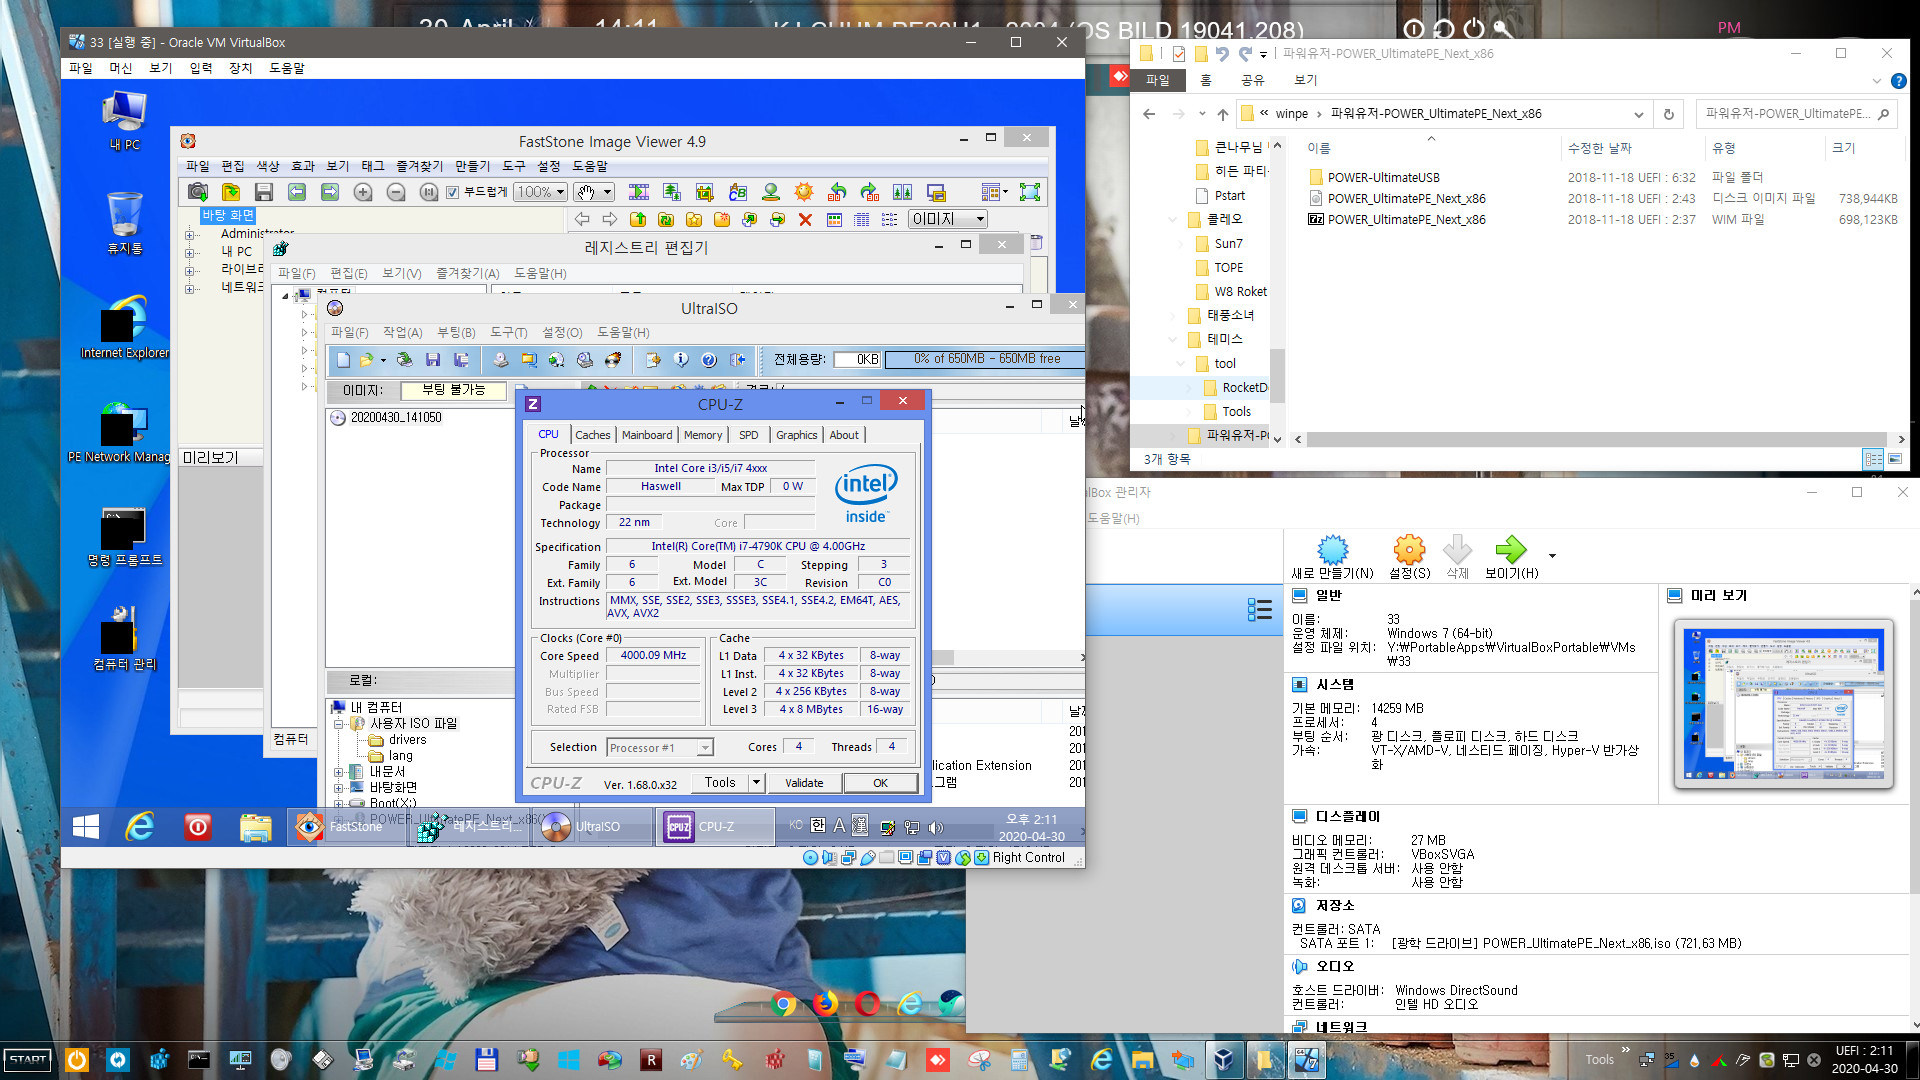Click the FastStone acquire-from-scanner camera icon

pos(198,192)
